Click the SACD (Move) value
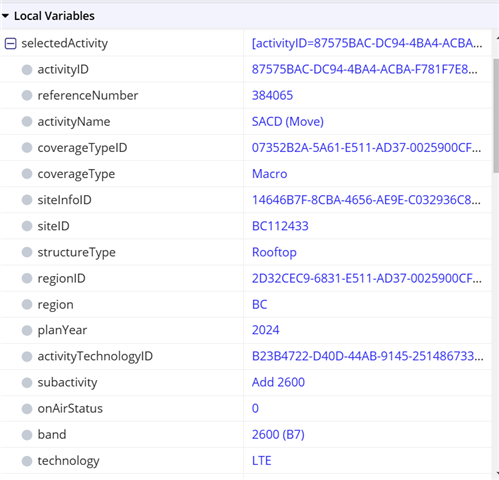 [x=288, y=122]
